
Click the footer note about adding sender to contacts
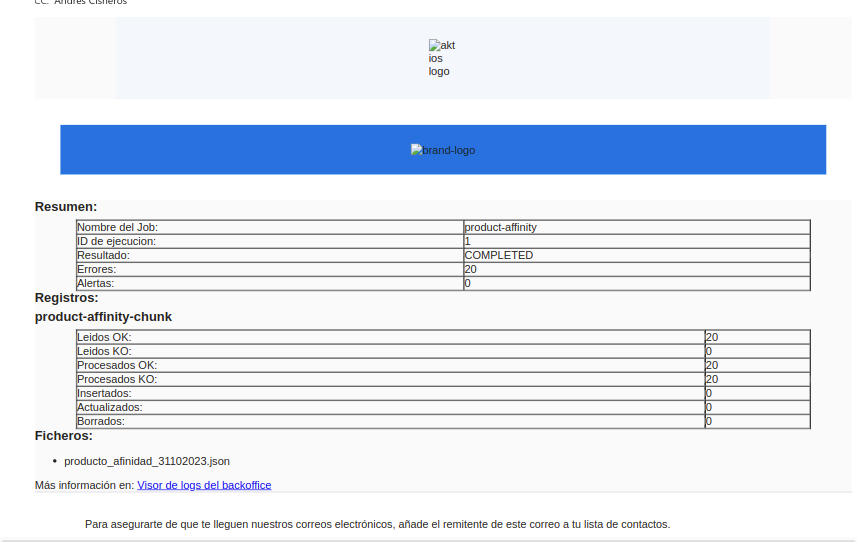point(378,525)
